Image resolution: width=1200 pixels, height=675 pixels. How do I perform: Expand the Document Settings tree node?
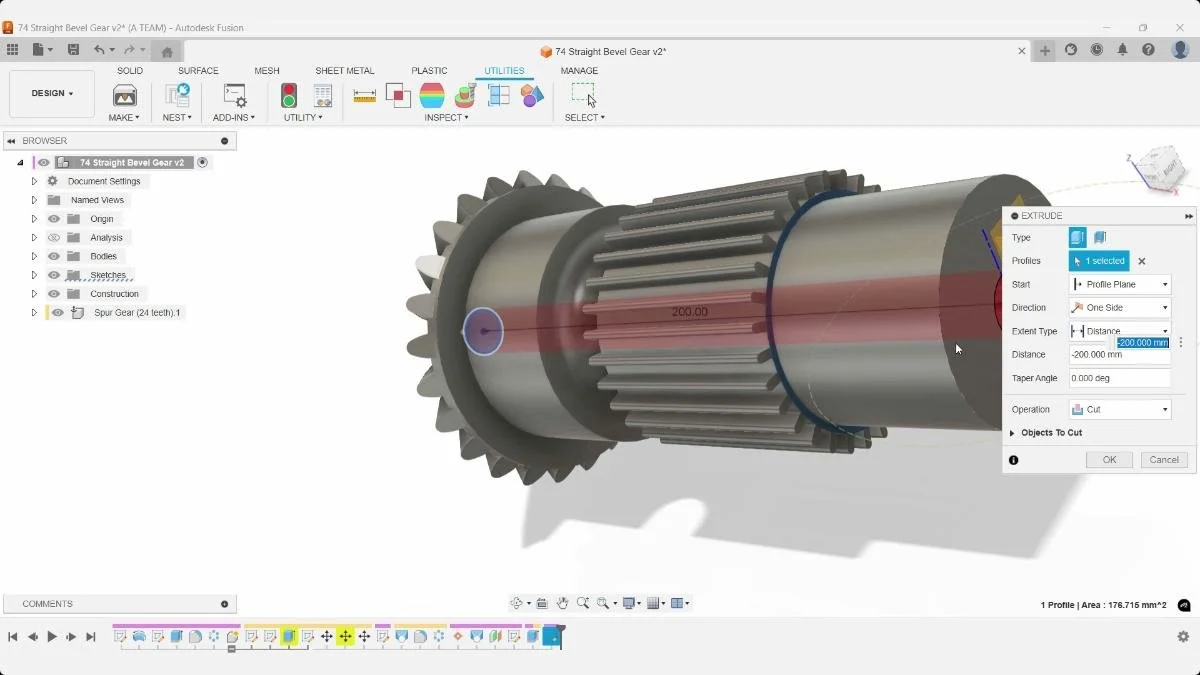34,181
